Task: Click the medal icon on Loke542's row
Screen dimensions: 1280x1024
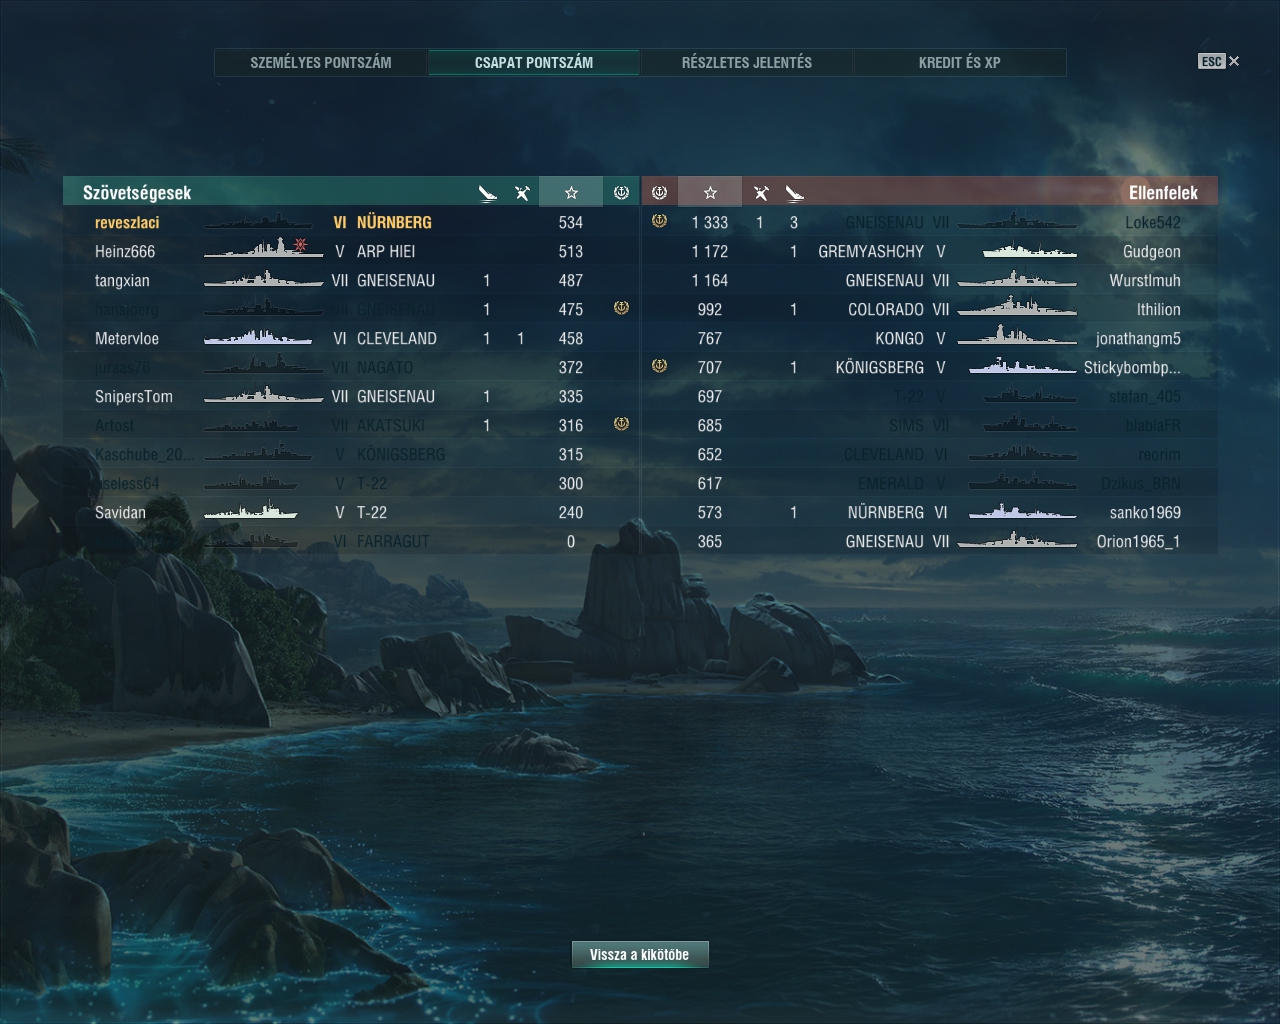Action: [659, 221]
